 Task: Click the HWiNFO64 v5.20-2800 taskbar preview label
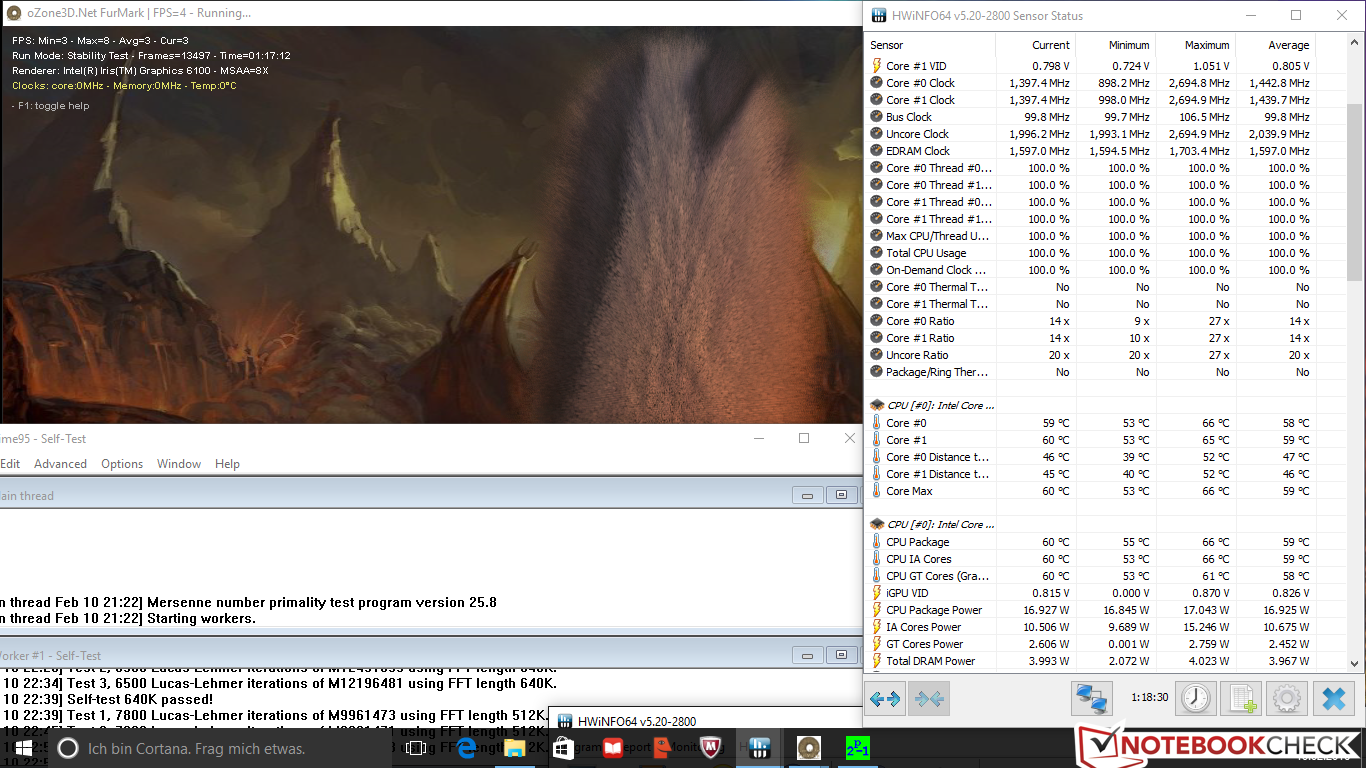(637, 721)
